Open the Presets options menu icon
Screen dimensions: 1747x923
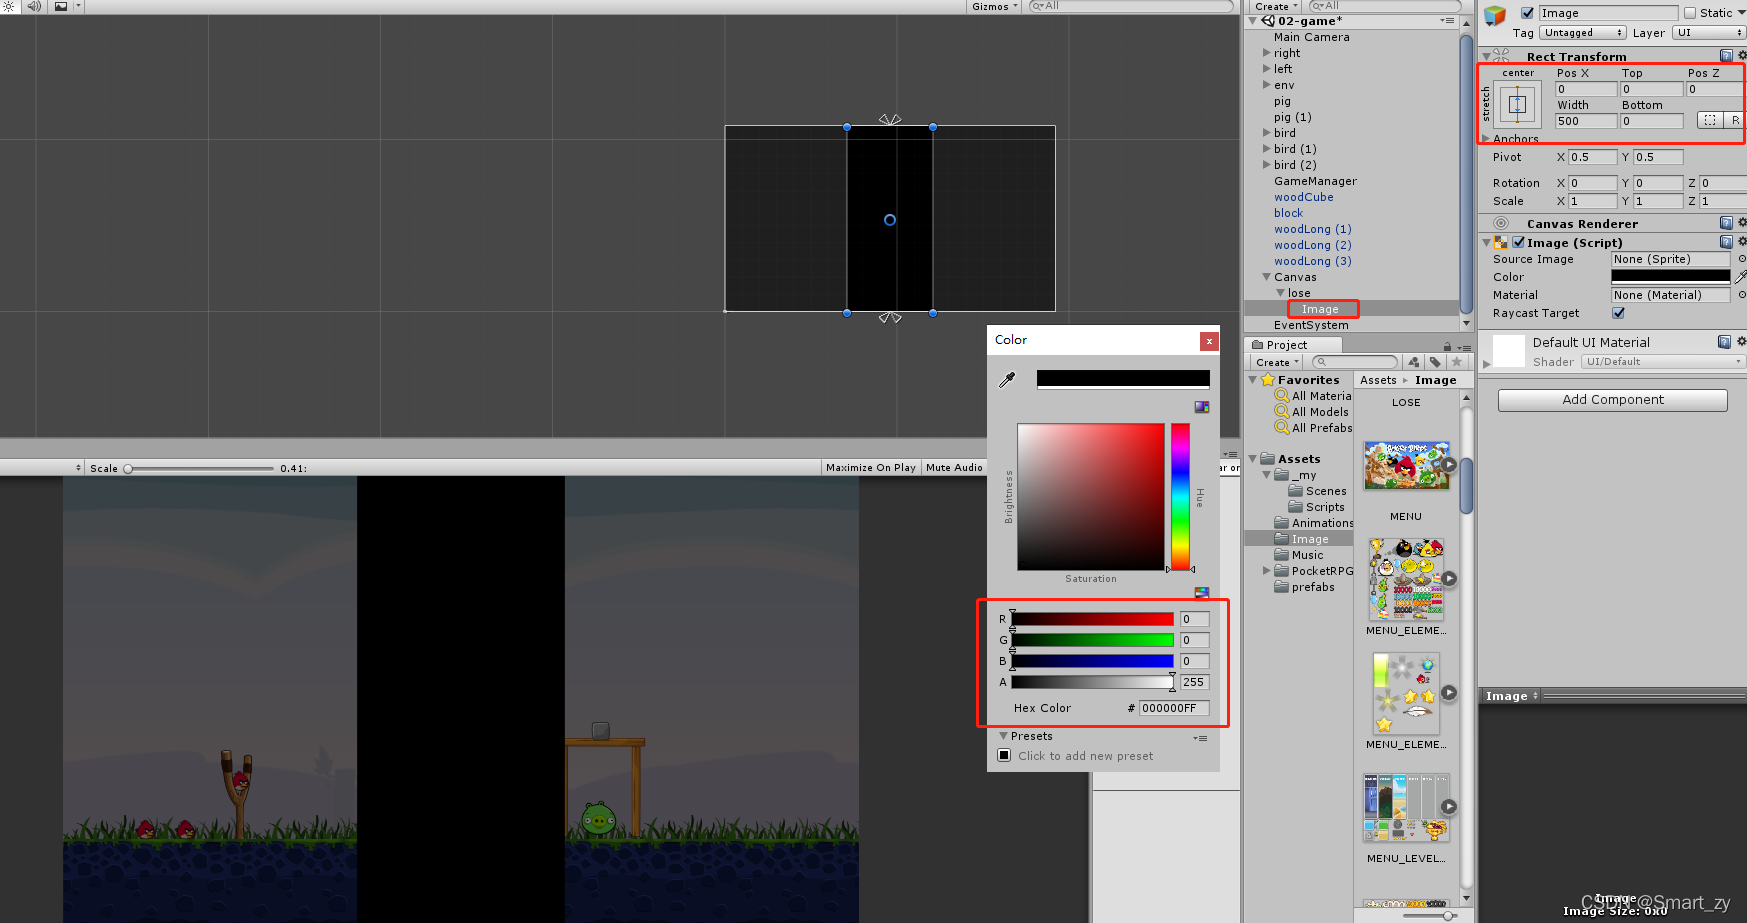tap(1200, 738)
